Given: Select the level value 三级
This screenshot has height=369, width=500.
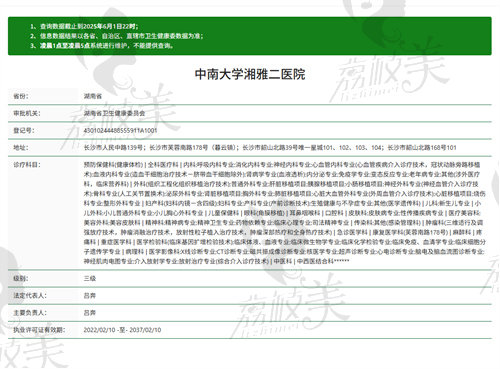Looking at the screenshot, I should point(90,278).
